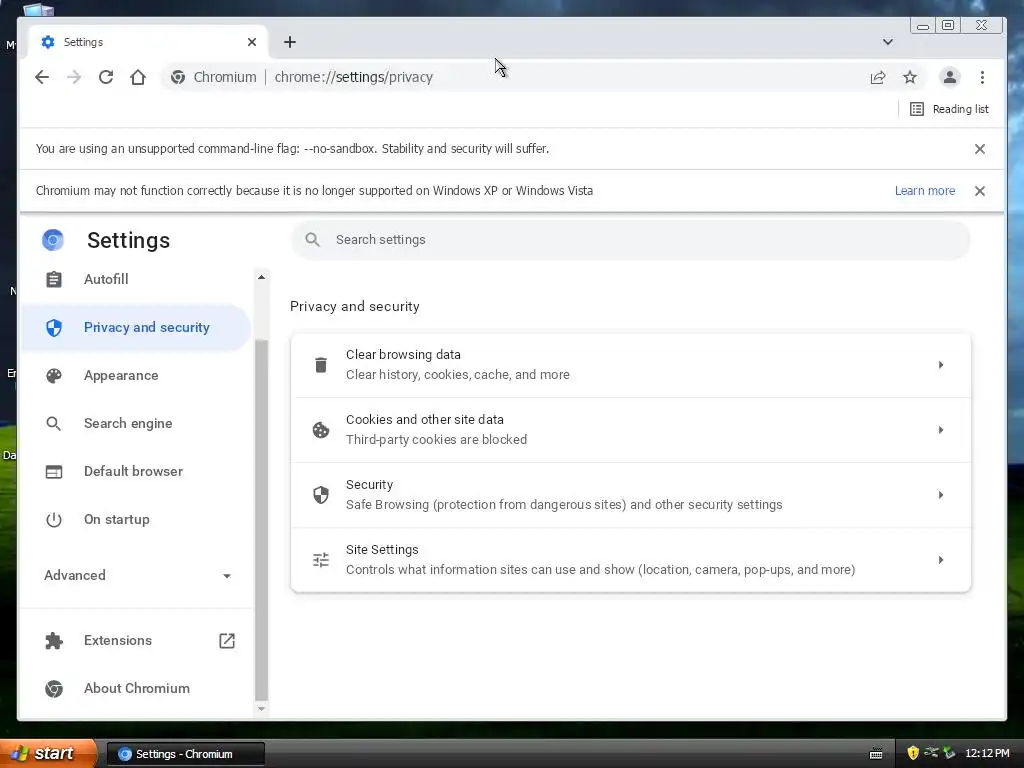1024x768 pixels.
Task: Open Security safe browsing settings
Action: tap(631, 495)
